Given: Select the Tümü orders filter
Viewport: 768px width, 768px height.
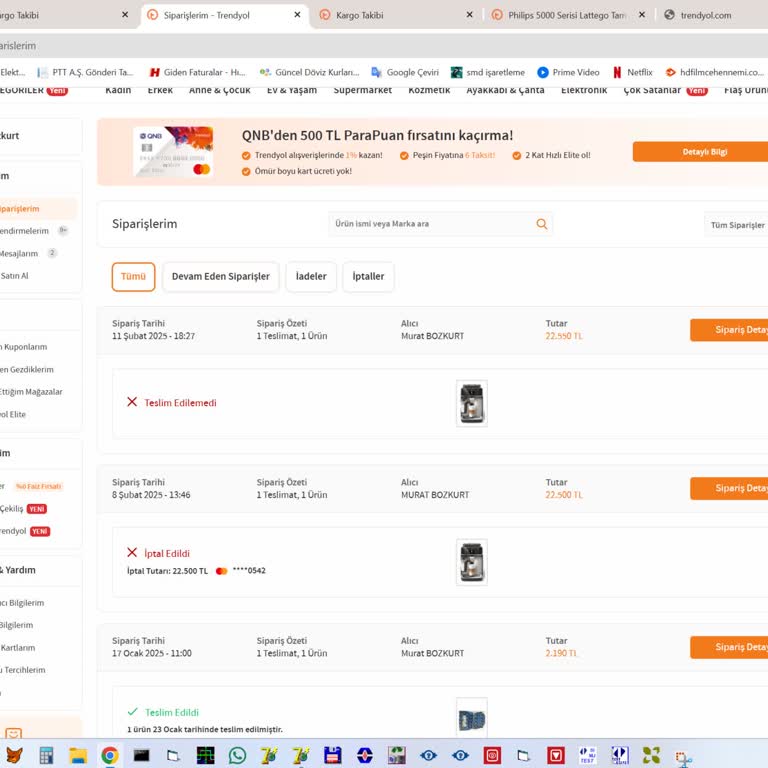Looking at the screenshot, I should [133, 277].
